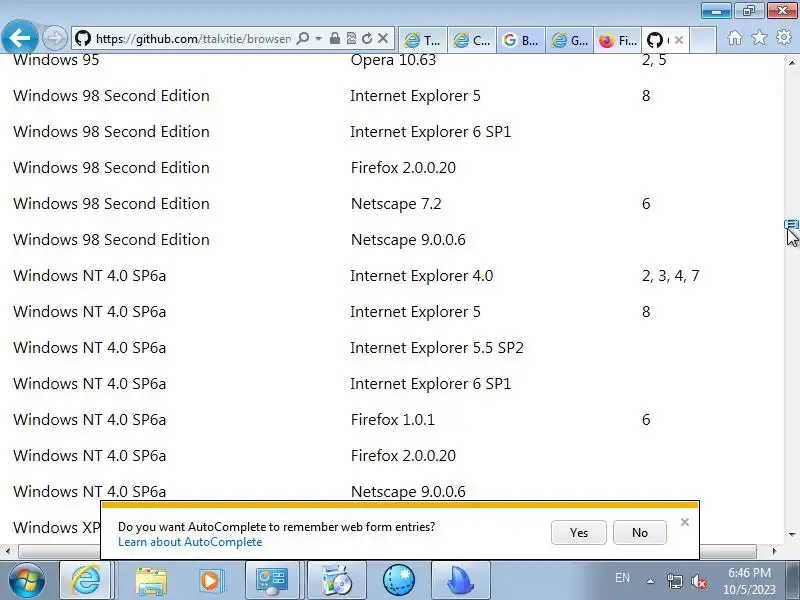This screenshot has height=600, width=800.
Task: Open the Home page icon
Action: click(x=735, y=38)
